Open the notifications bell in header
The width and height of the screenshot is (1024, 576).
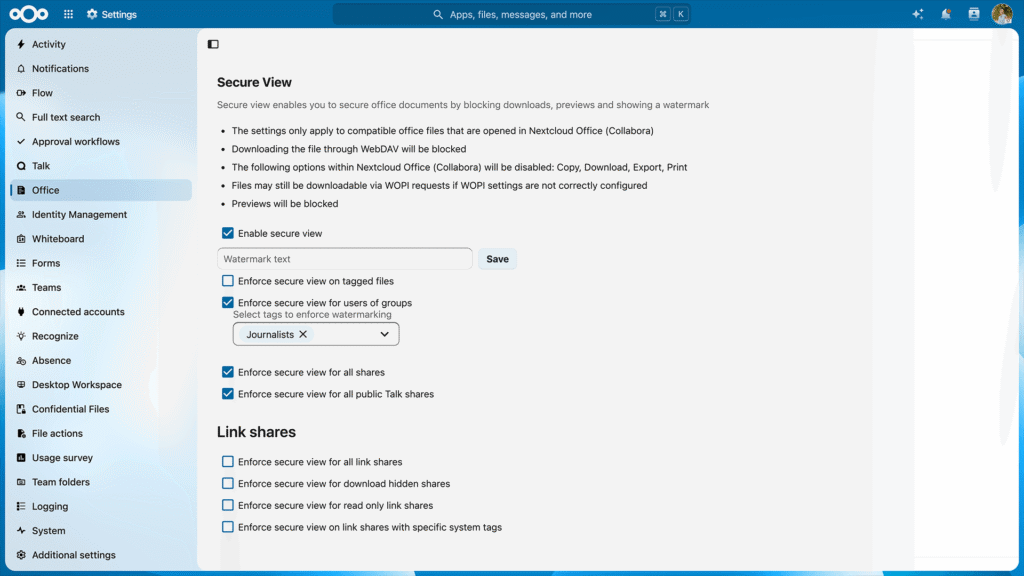pos(946,14)
